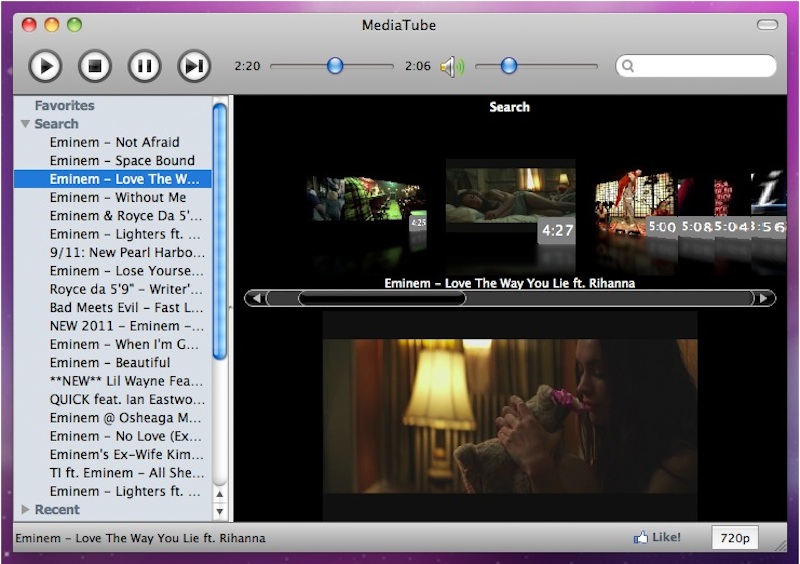Image resolution: width=800 pixels, height=564 pixels.
Task: Click the Stop playback button
Action: click(94, 67)
